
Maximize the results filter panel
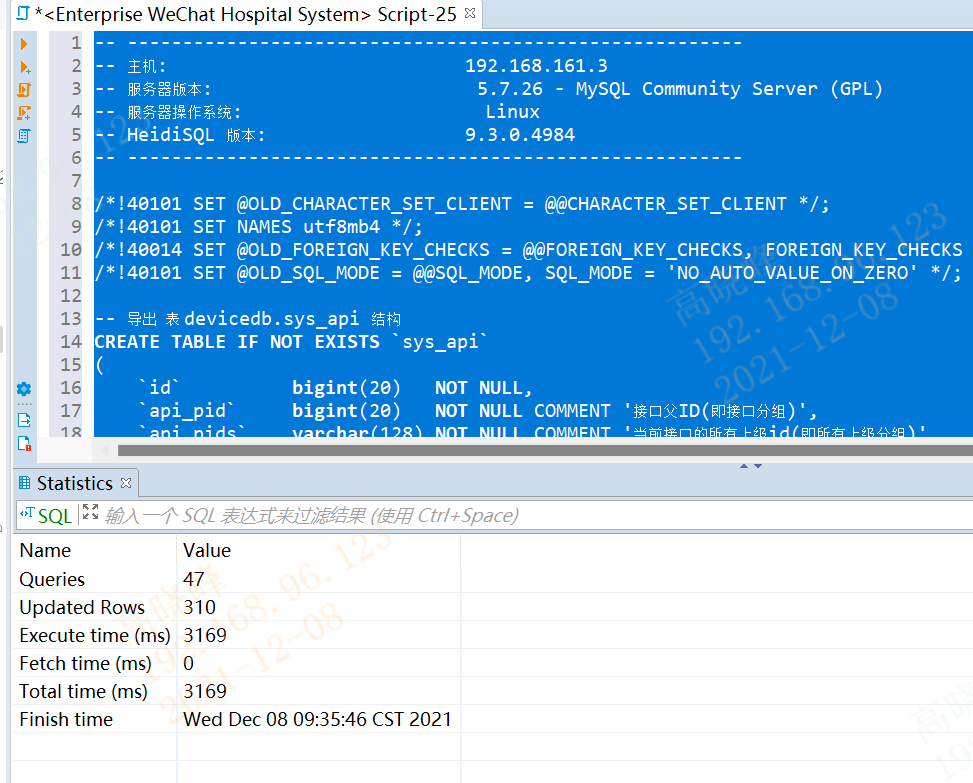(x=91, y=512)
